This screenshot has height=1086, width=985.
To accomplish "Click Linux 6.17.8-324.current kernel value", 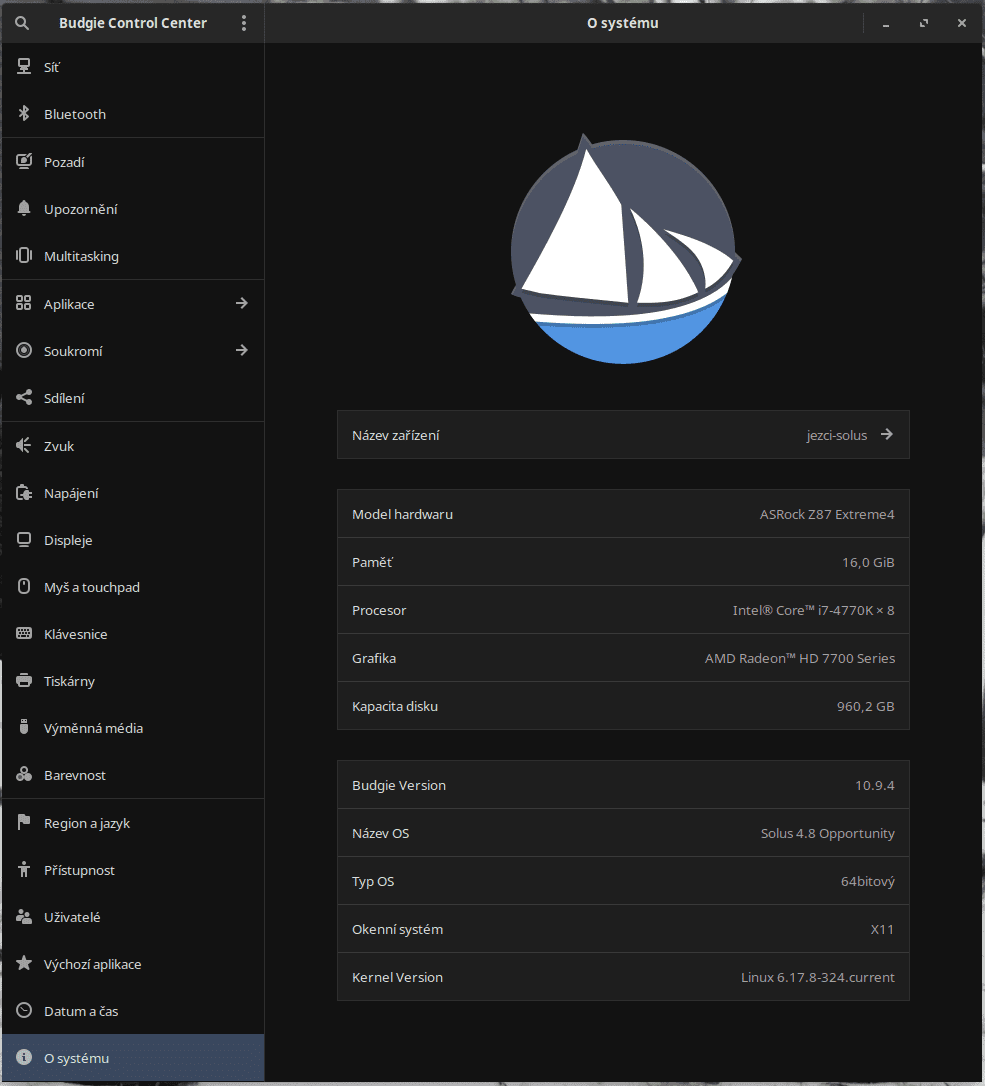I will tap(818, 977).
